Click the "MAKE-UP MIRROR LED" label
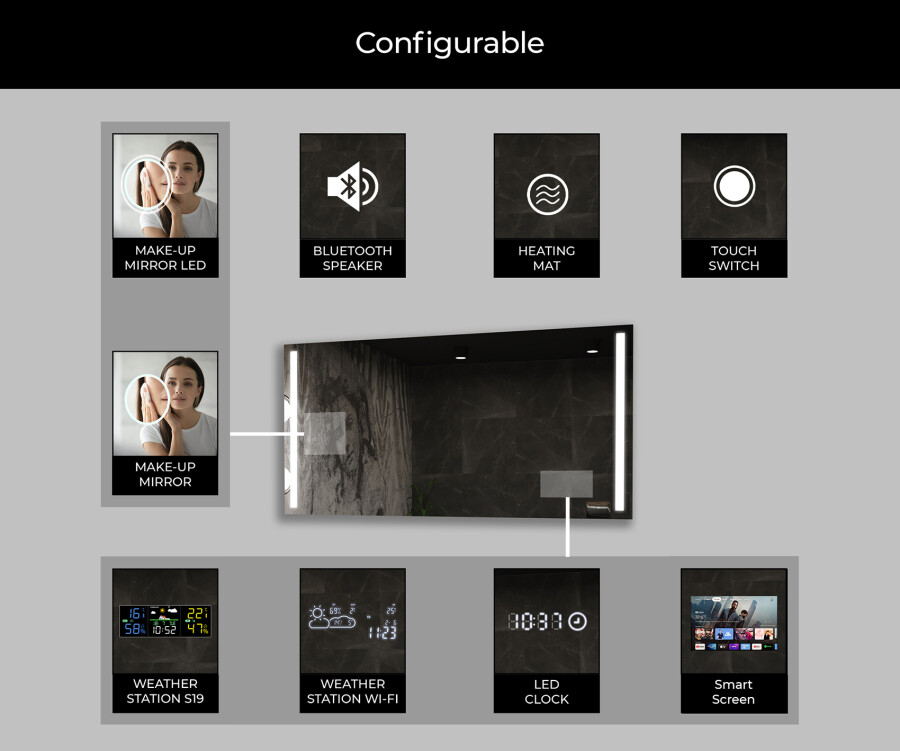900x751 pixels. (165, 258)
